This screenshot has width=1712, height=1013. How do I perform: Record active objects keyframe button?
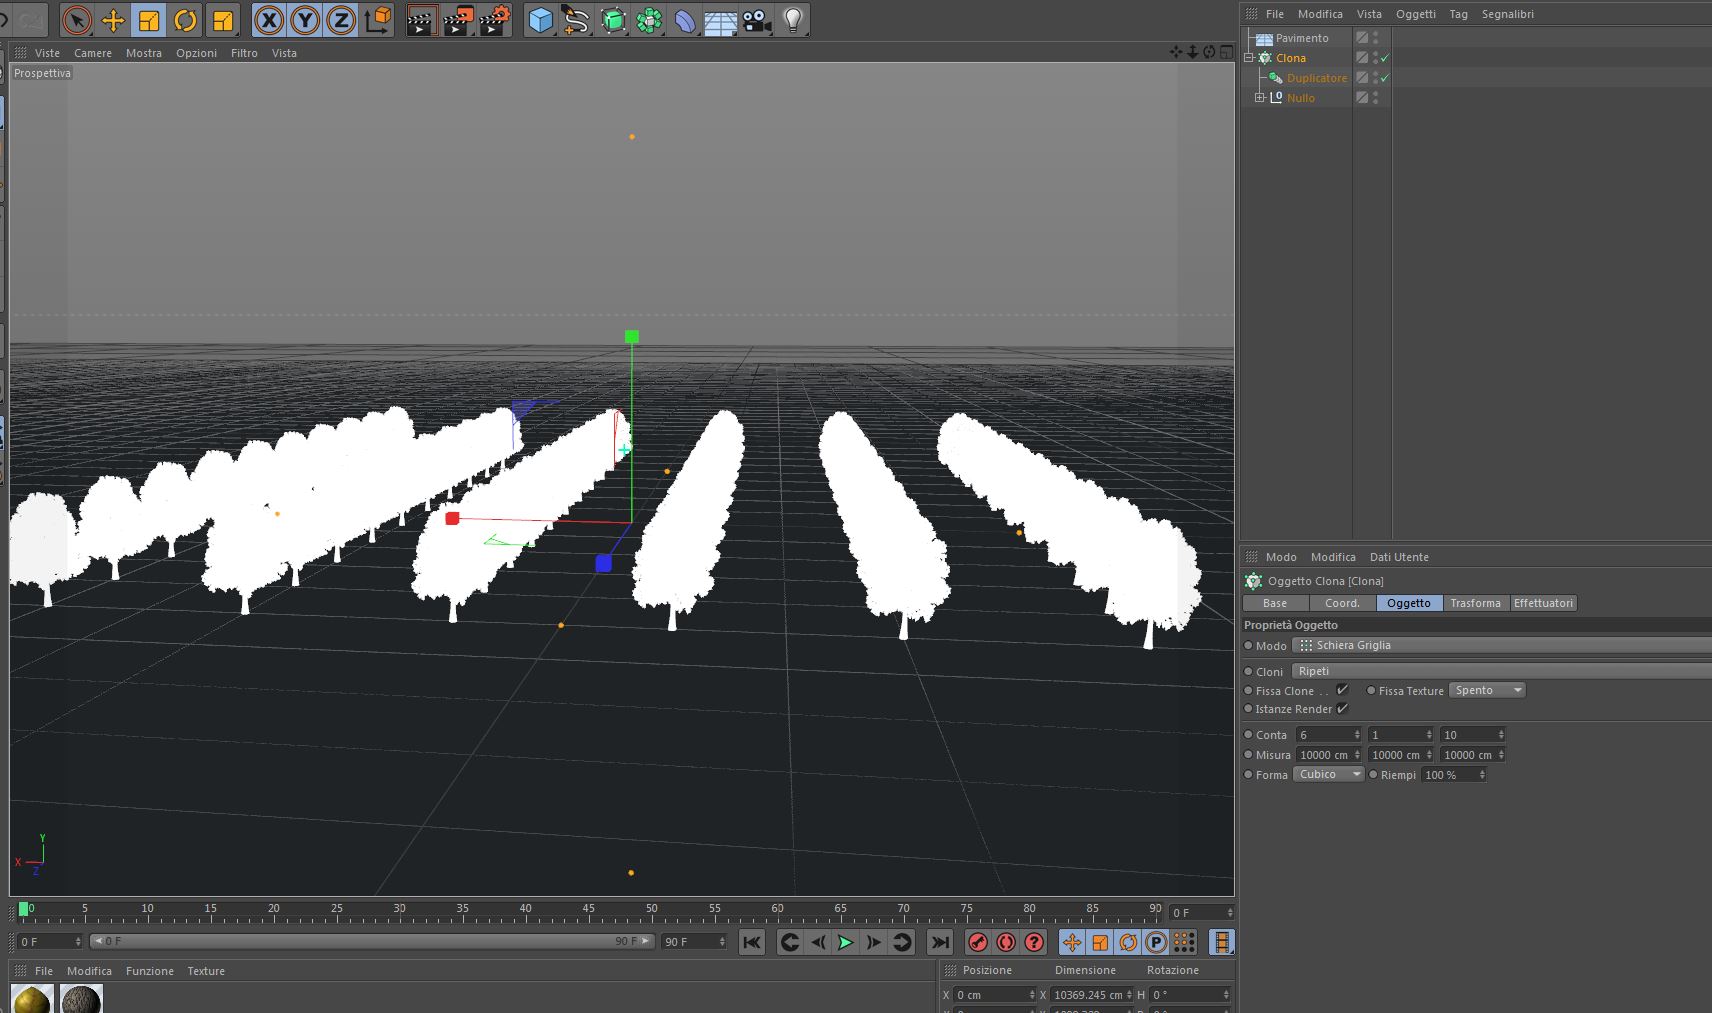(978, 942)
